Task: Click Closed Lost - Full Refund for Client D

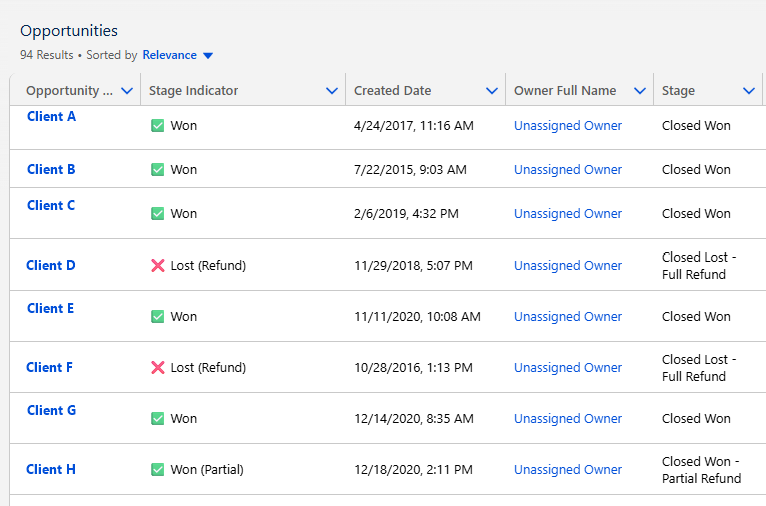Action: [x=699, y=266]
